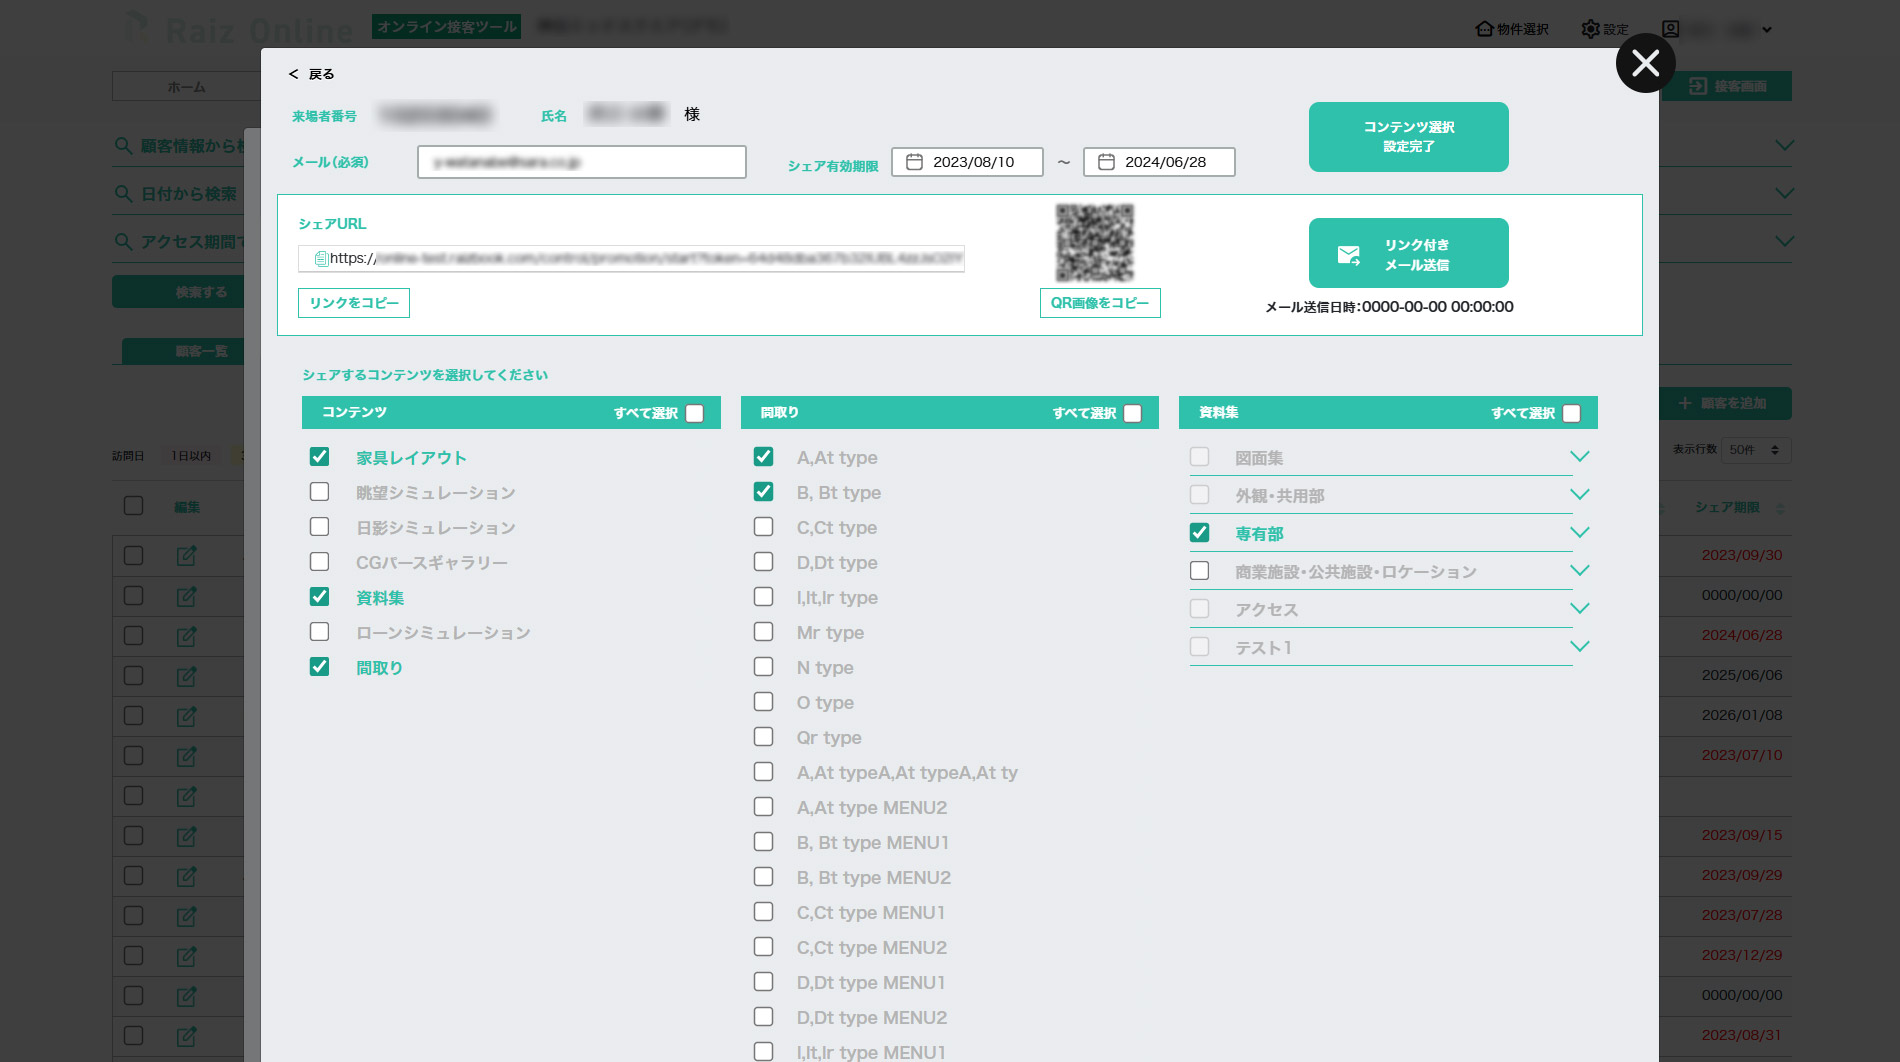Expand the 図面集 section
The width and height of the screenshot is (1900, 1062).
[1580, 456]
